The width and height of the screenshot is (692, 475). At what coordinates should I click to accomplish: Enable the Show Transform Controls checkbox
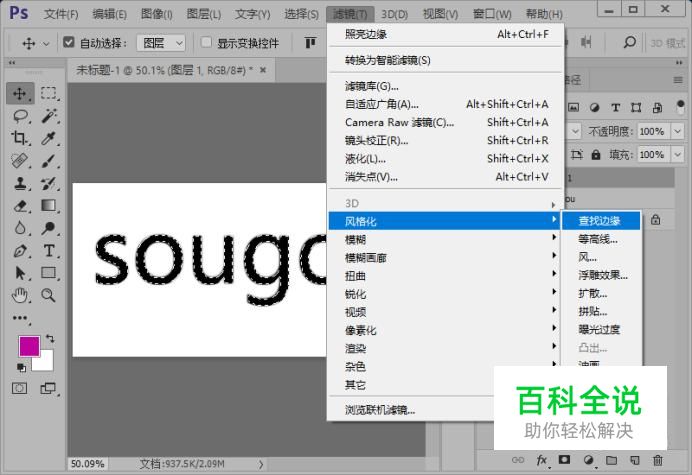206,42
